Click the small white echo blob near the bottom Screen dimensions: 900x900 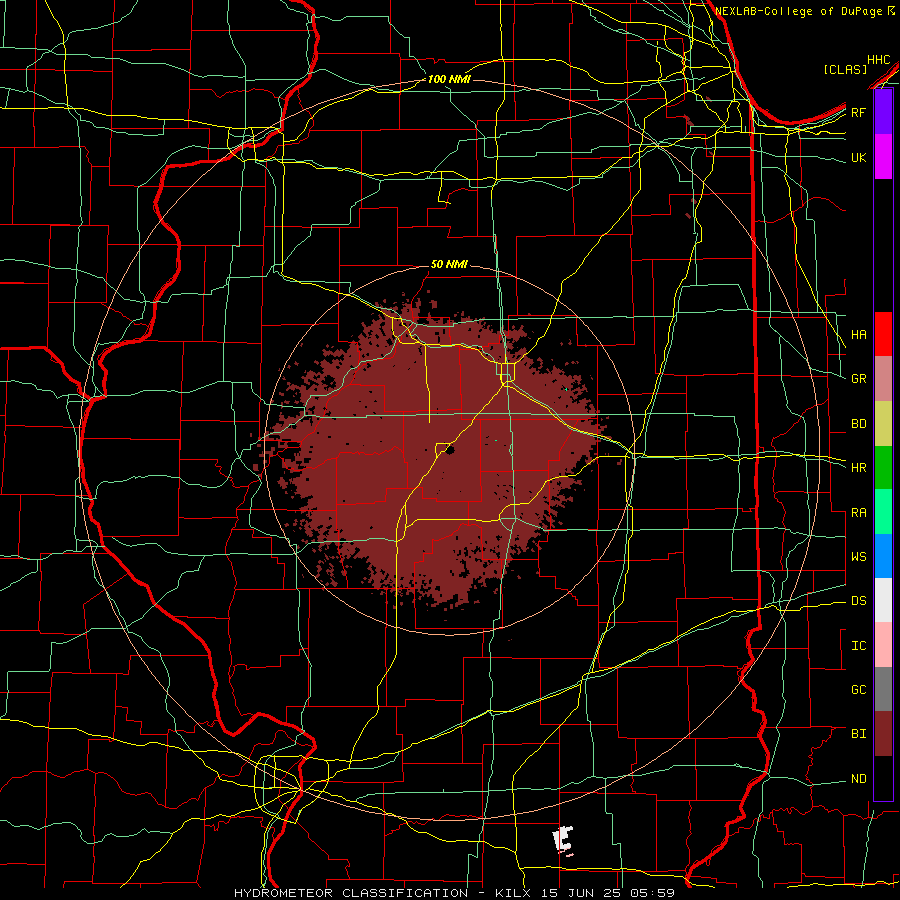(x=563, y=841)
